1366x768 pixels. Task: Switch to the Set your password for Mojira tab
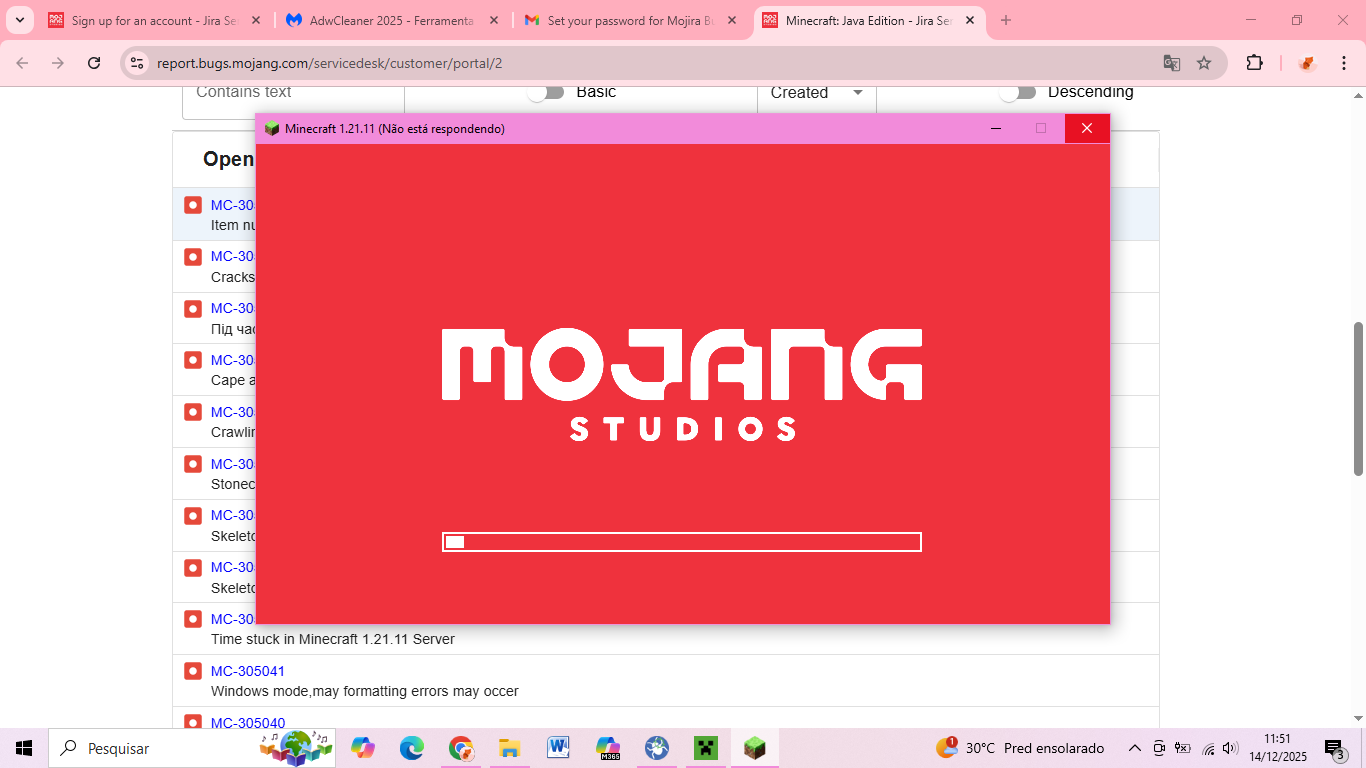(631, 20)
